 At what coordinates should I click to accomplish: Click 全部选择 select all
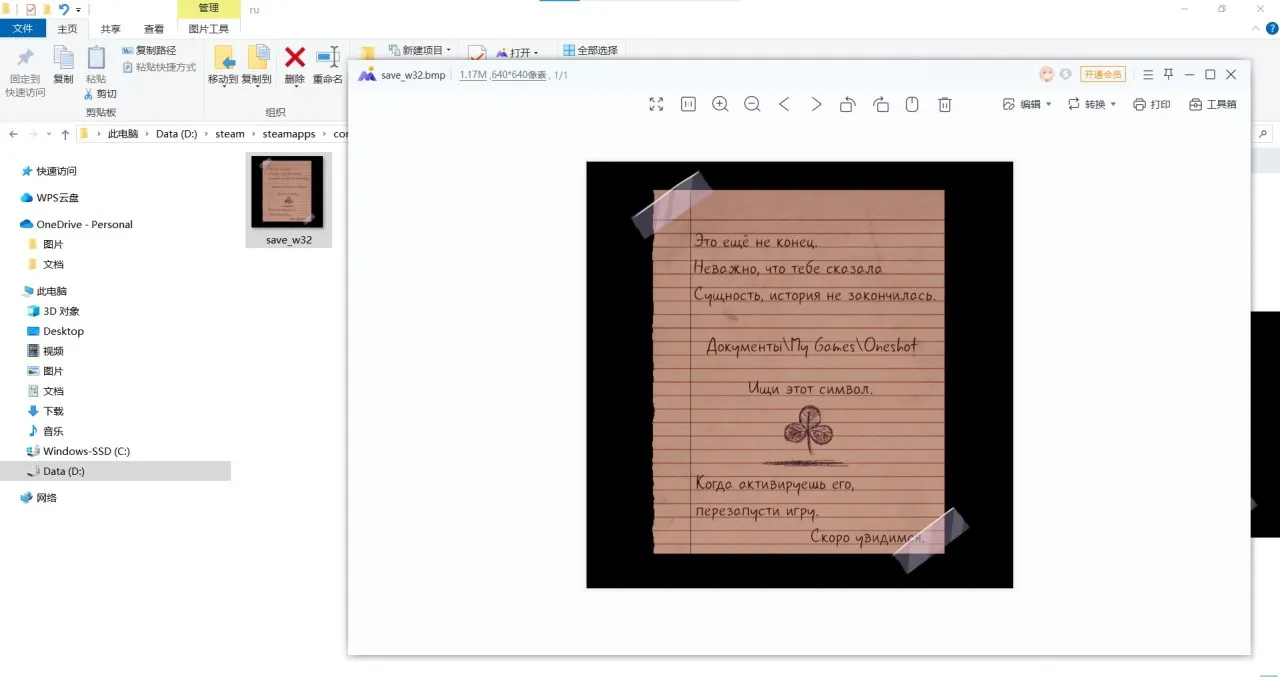pos(590,50)
